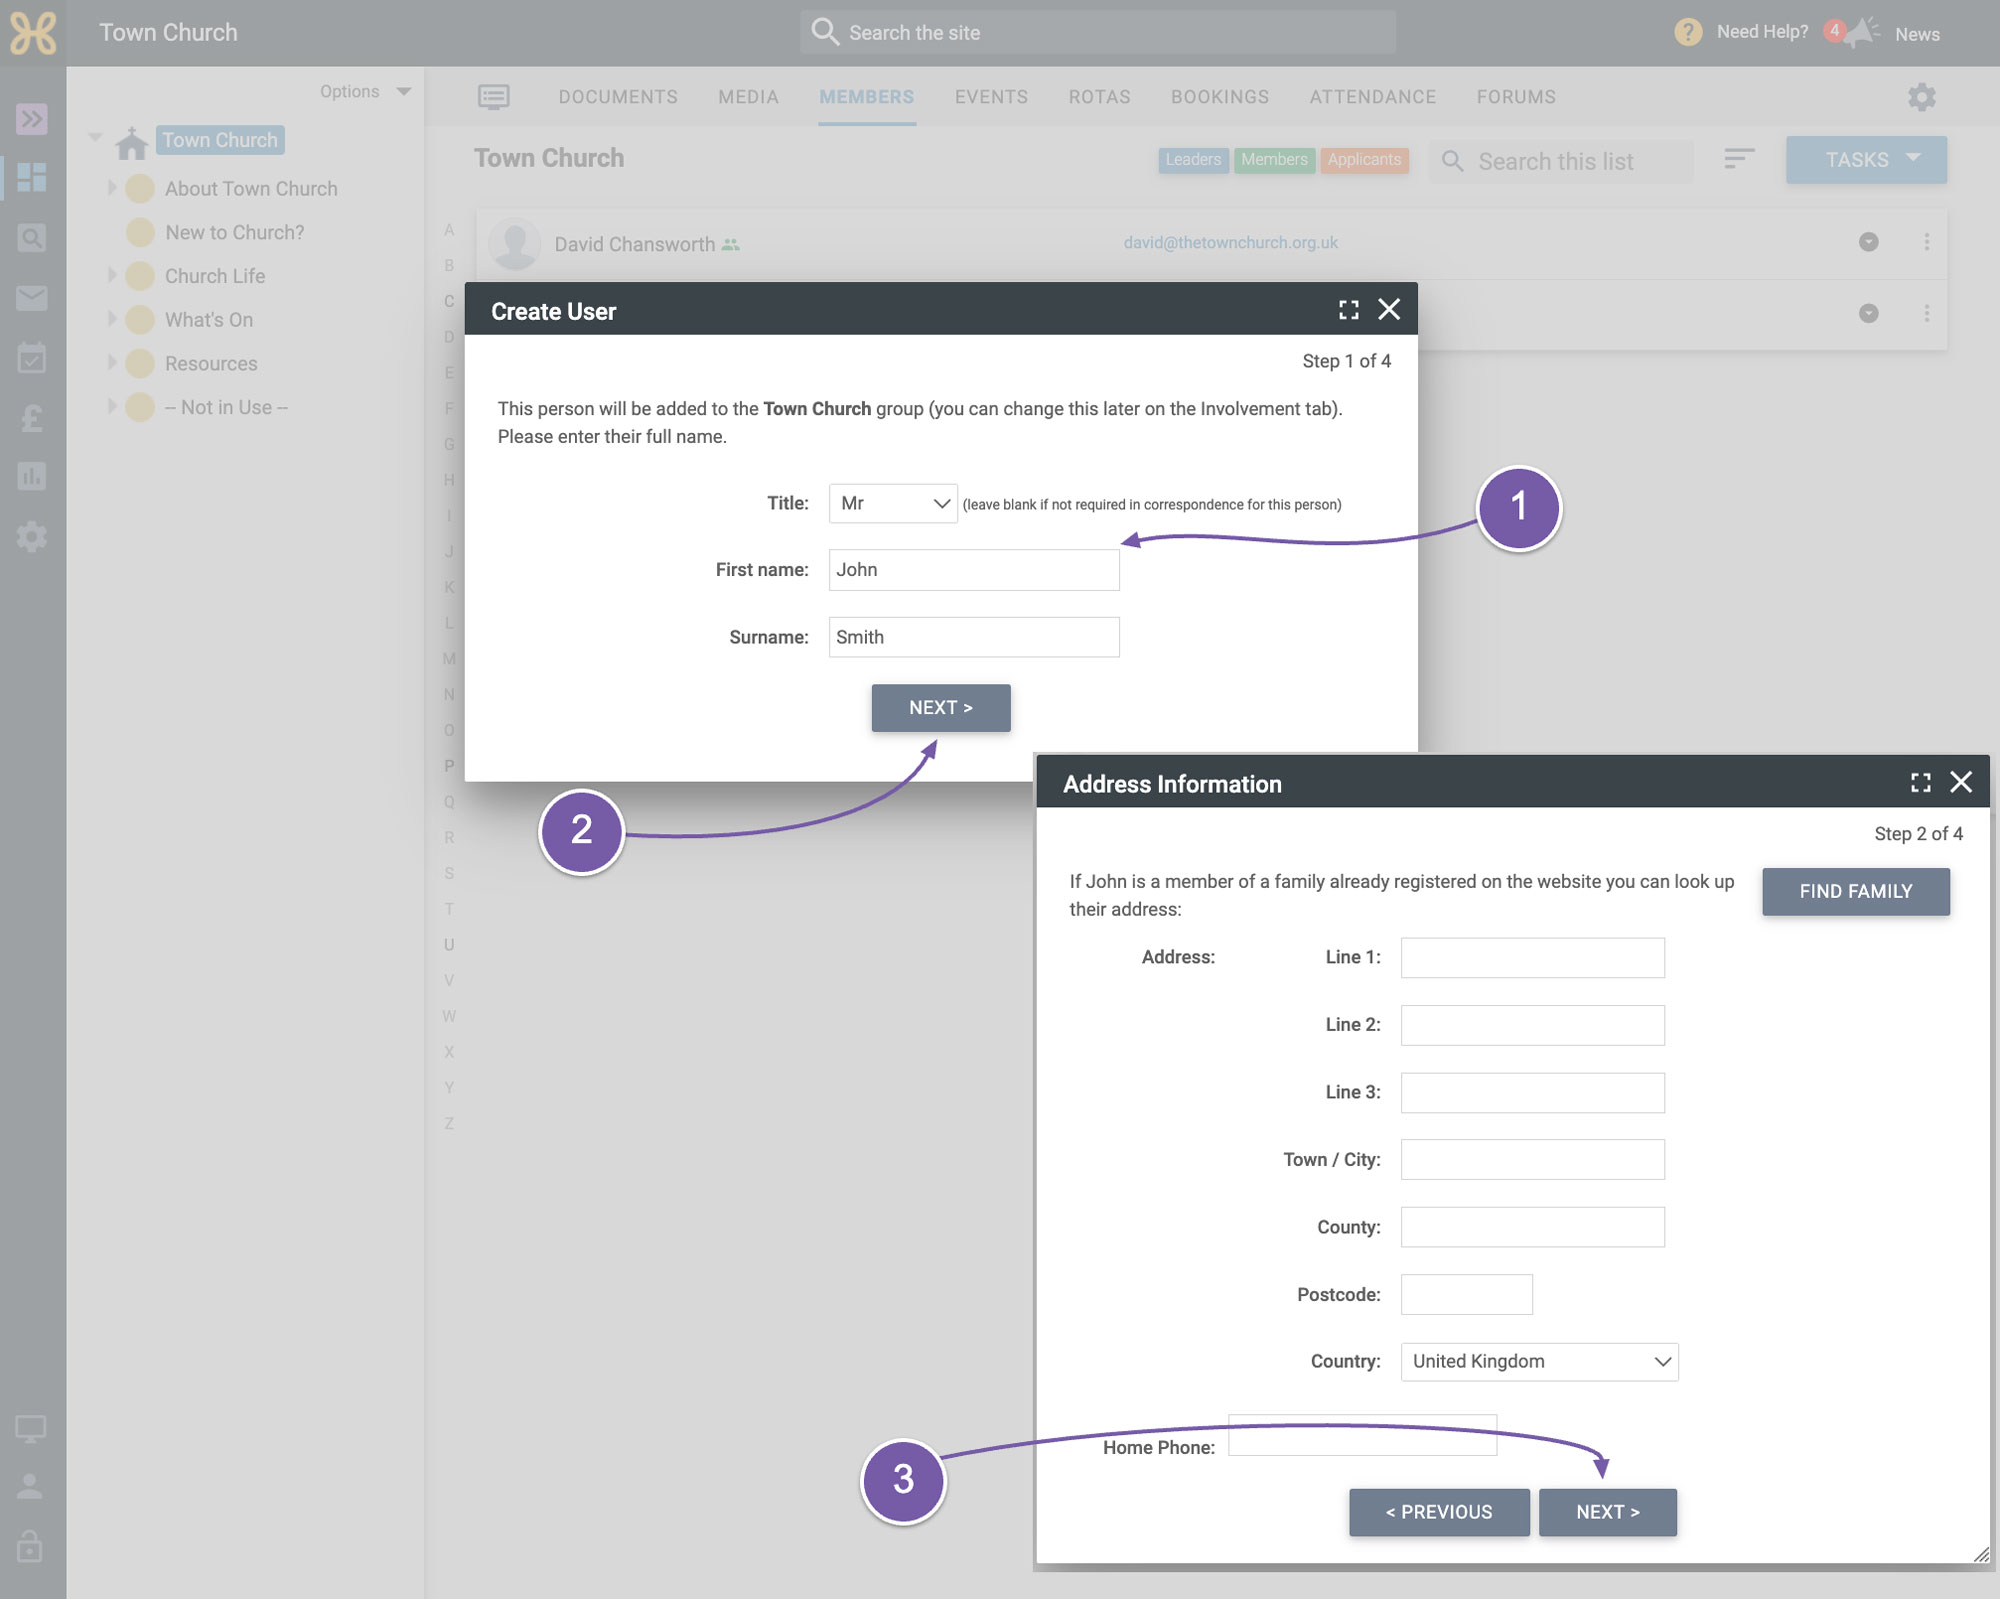Click the Previous button

[1439, 1513]
